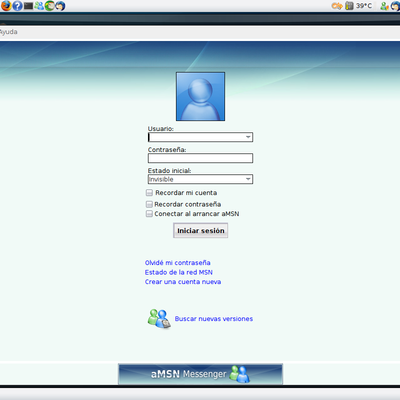This screenshot has height=400, width=400.
Task: Open the blue help question mark icon
Action: coord(17,6)
